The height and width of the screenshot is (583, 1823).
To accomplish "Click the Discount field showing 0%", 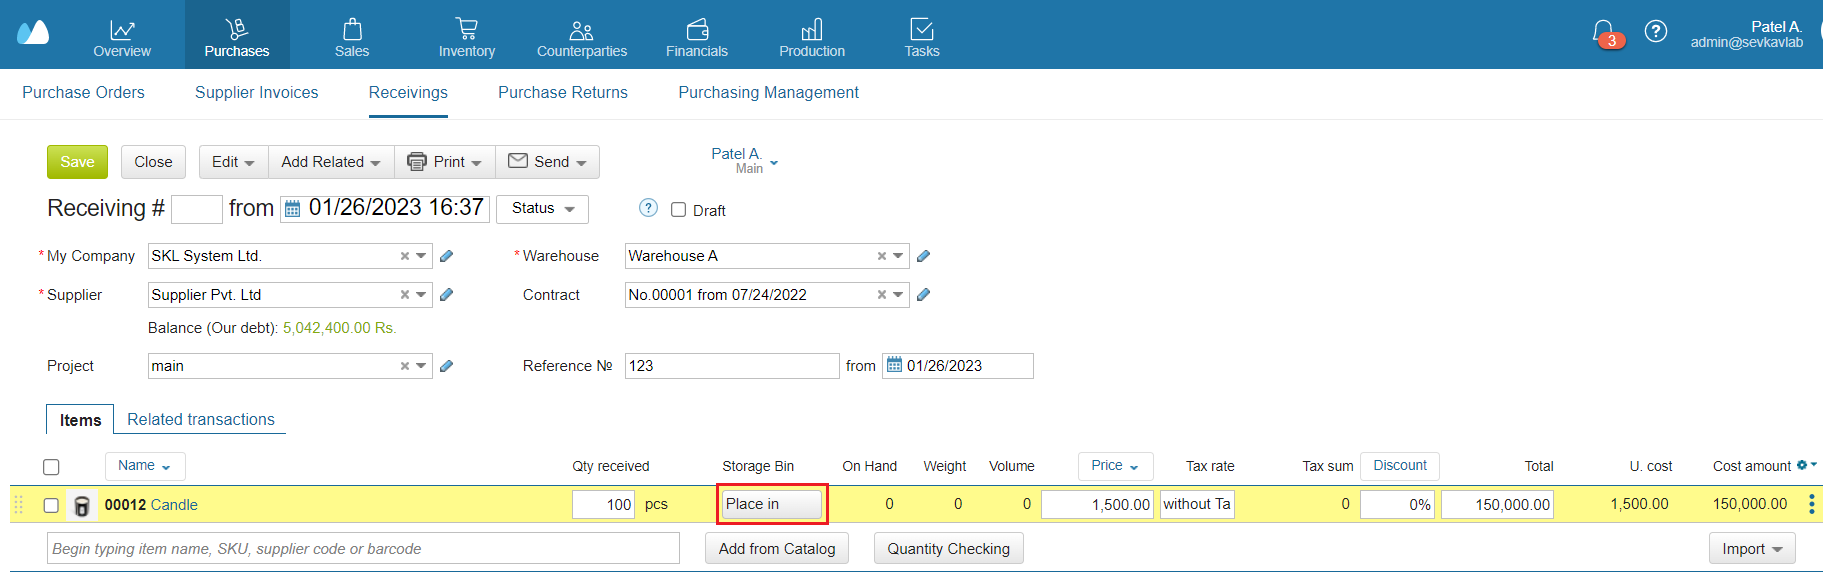I will (1397, 505).
